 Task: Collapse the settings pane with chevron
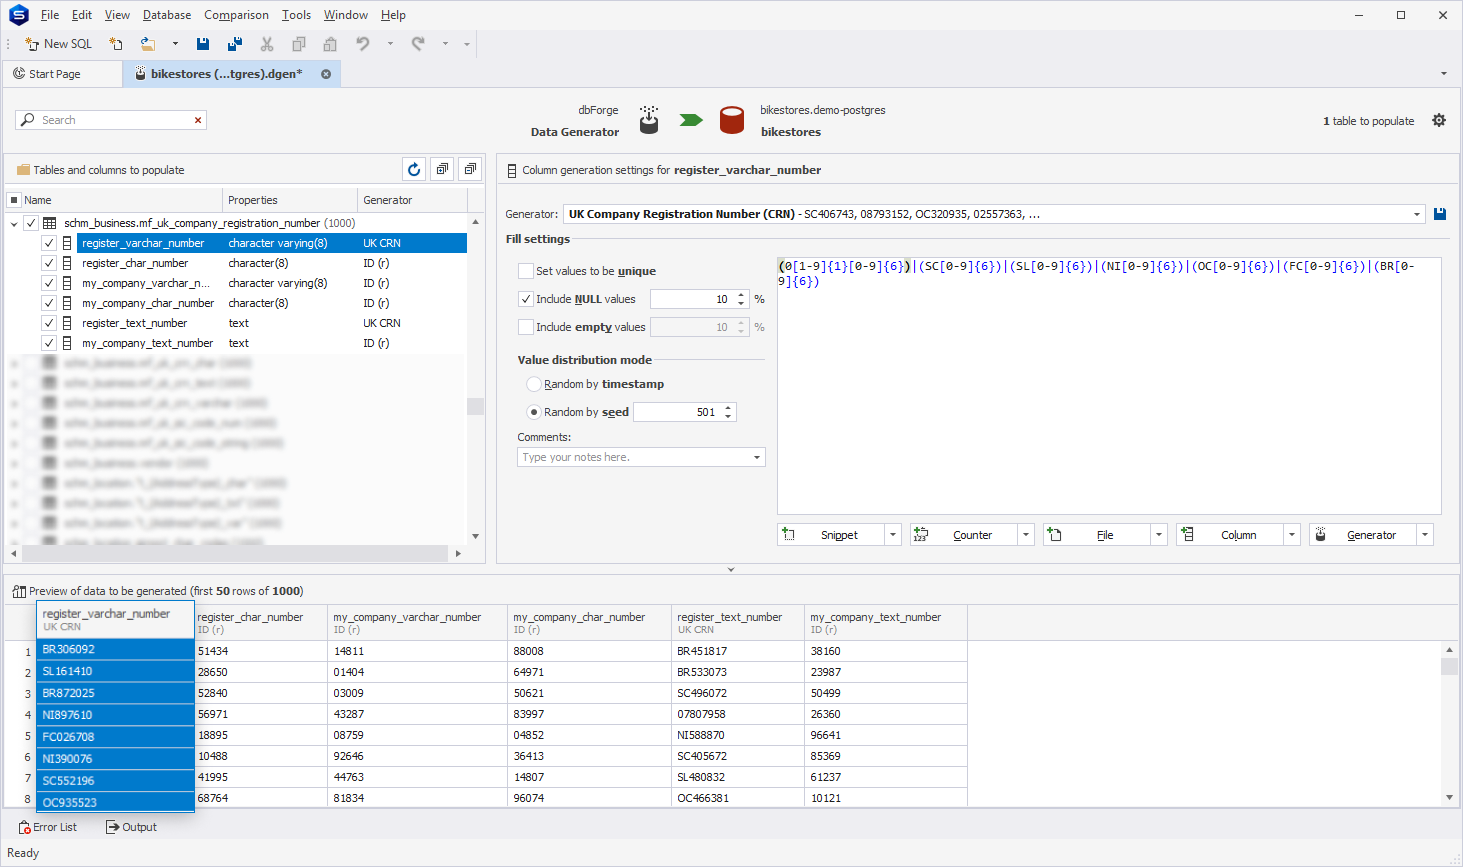[x=731, y=569]
